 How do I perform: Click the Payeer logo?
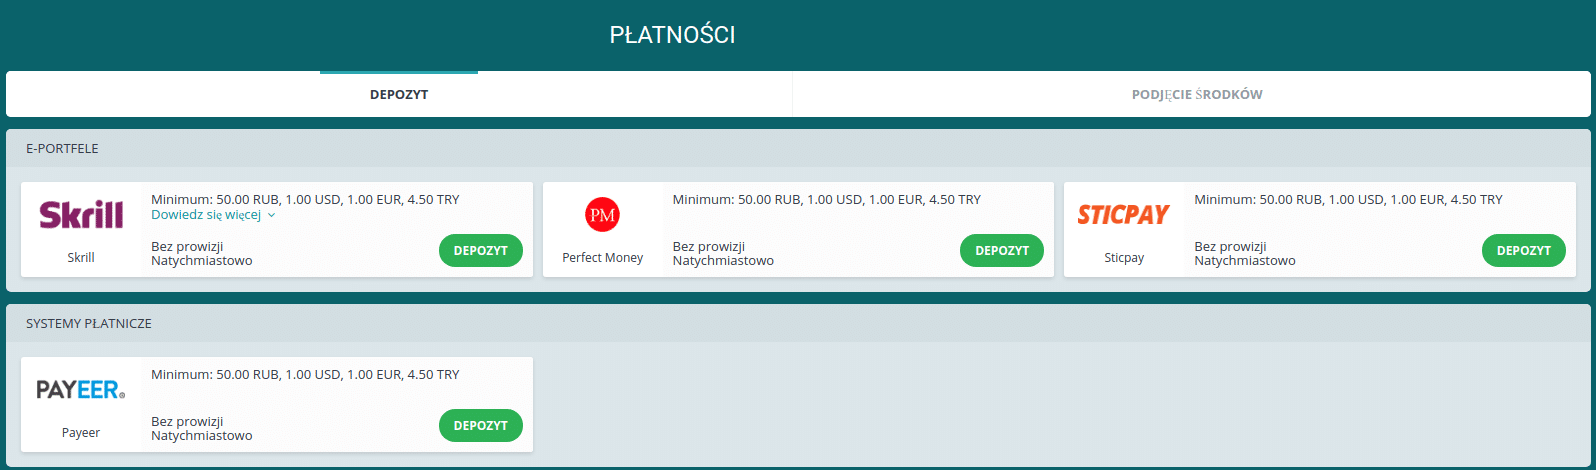click(81, 390)
